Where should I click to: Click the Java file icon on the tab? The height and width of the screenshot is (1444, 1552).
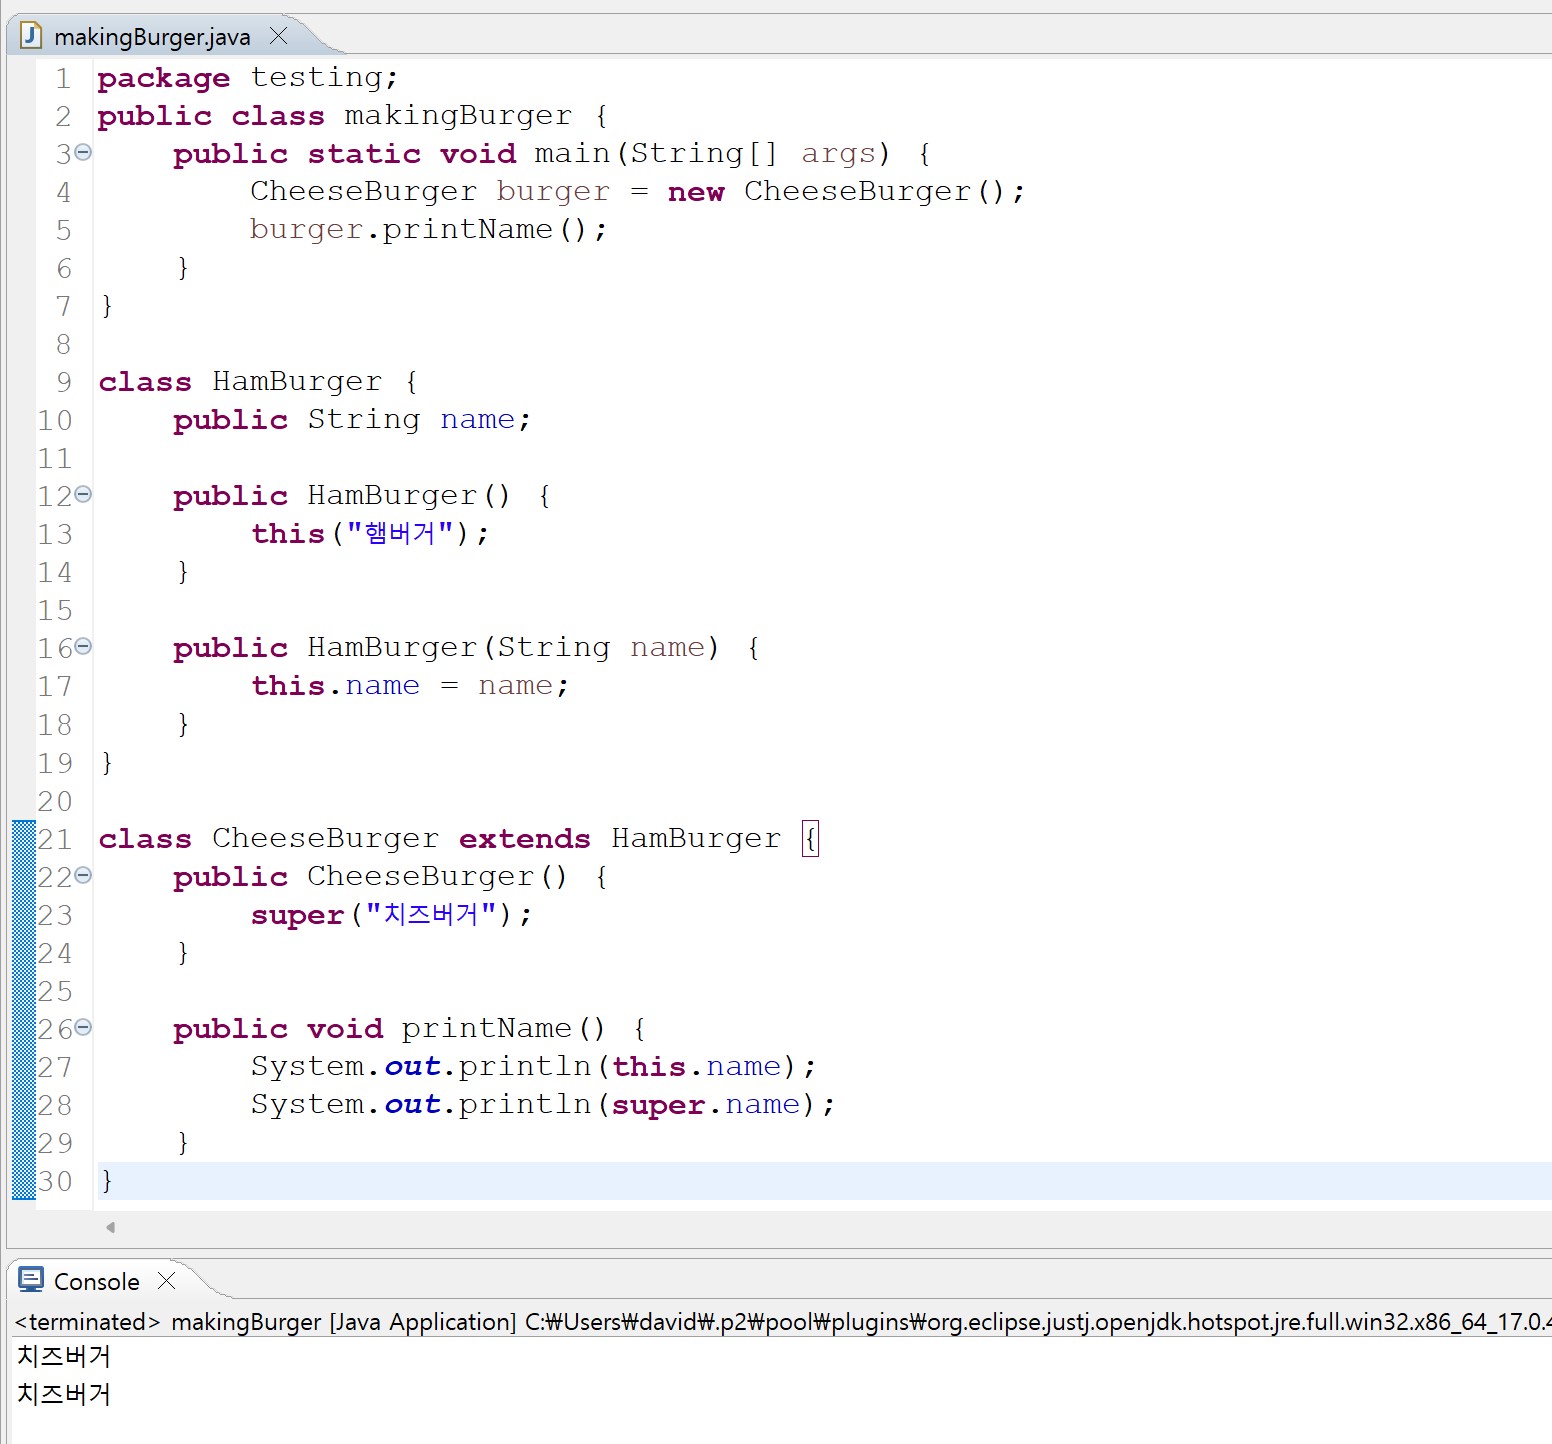pyautogui.click(x=31, y=36)
